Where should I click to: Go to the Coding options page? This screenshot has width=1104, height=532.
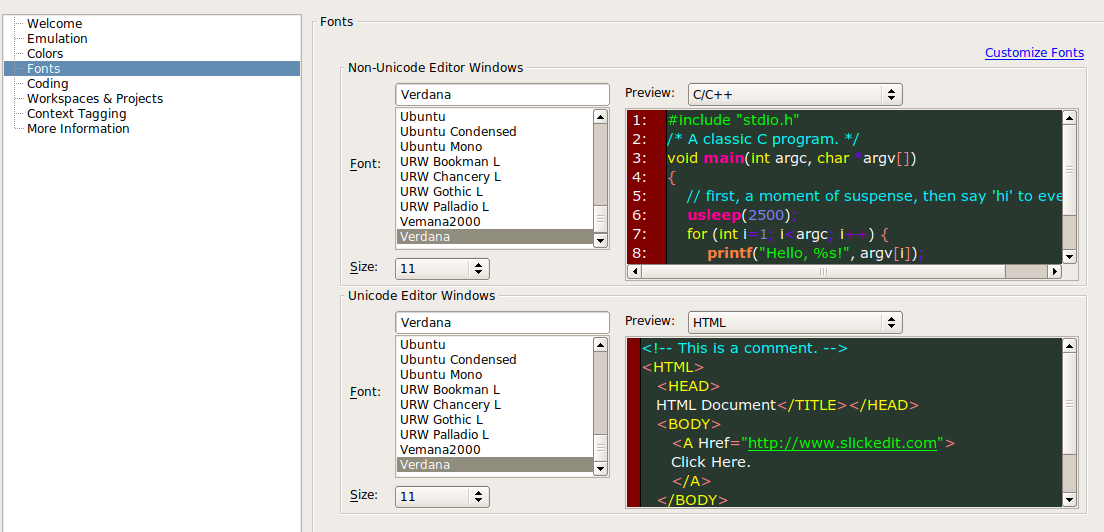[x=48, y=84]
